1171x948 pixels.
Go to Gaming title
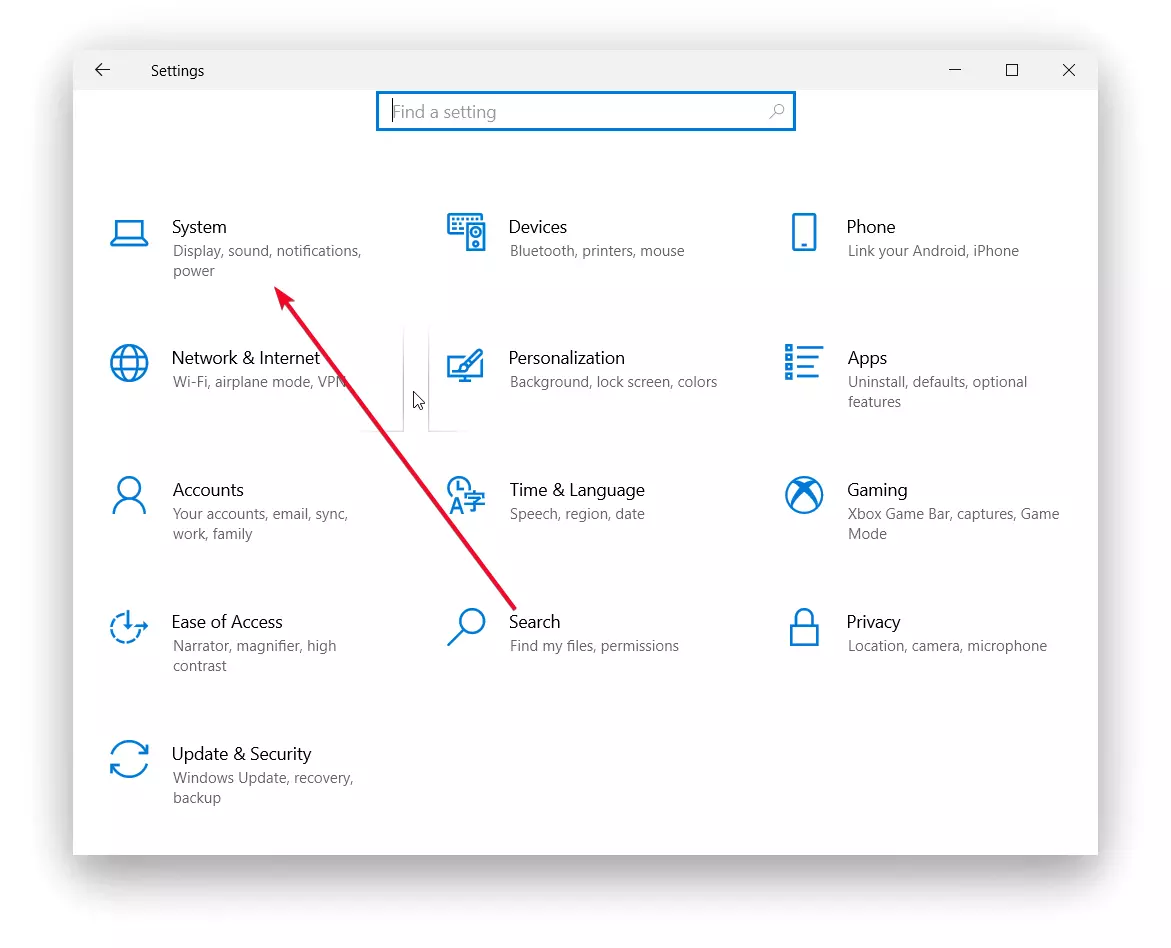point(877,491)
